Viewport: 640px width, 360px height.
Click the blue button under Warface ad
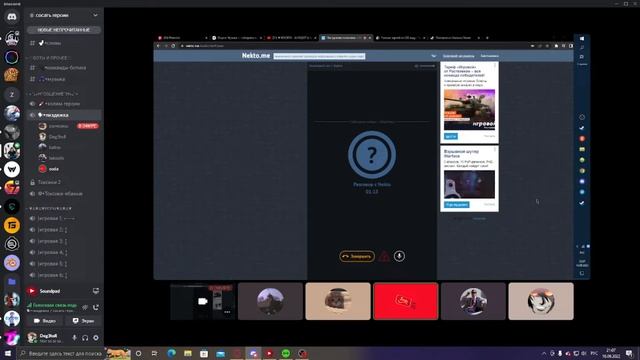coord(457,204)
